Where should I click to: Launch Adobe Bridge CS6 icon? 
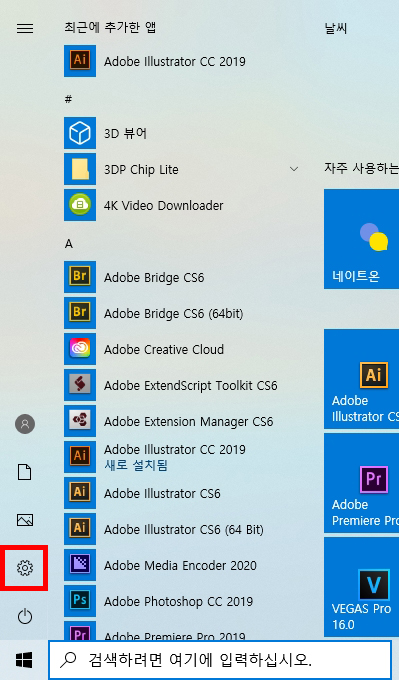80,277
